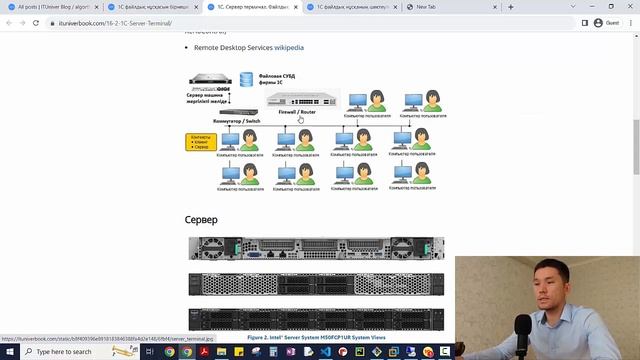Open File Explorer from taskbar
The image size is (640, 360).
pyautogui.click(x=222, y=351)
